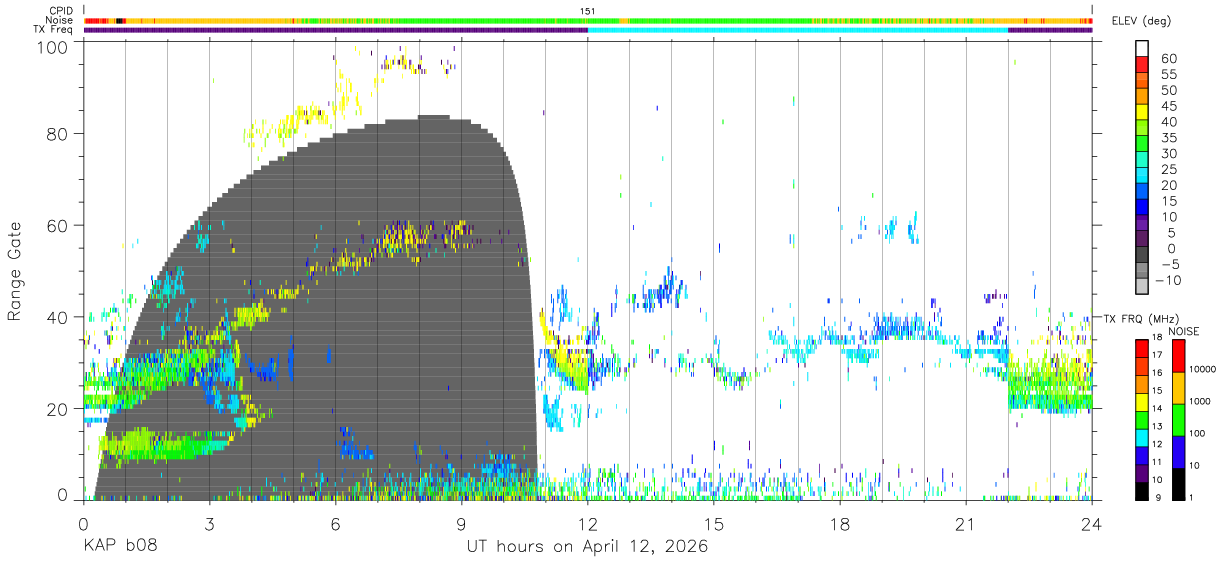Click the 60 label on ELEV legend

pos(1167,58)
